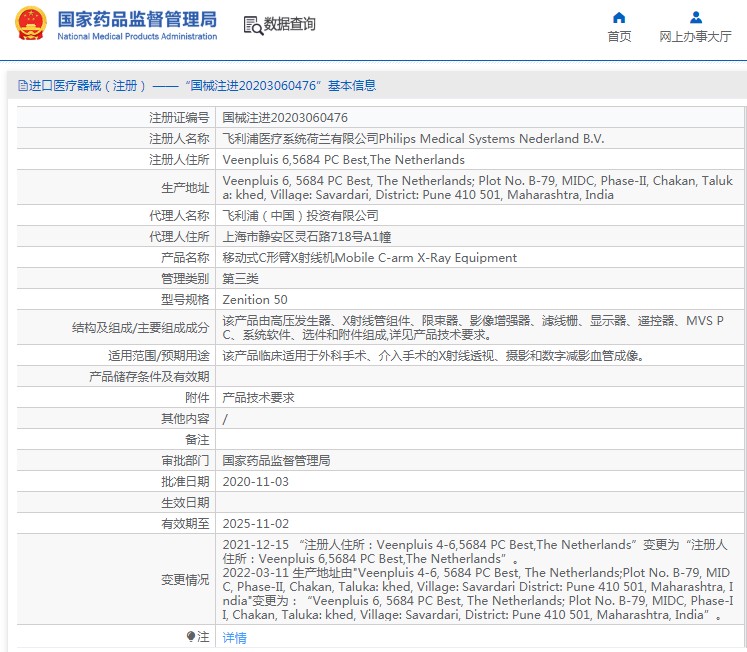Go to 首页 link text
Image resolution: width=747 pixels, height=652 pixels.
[619, 37]
